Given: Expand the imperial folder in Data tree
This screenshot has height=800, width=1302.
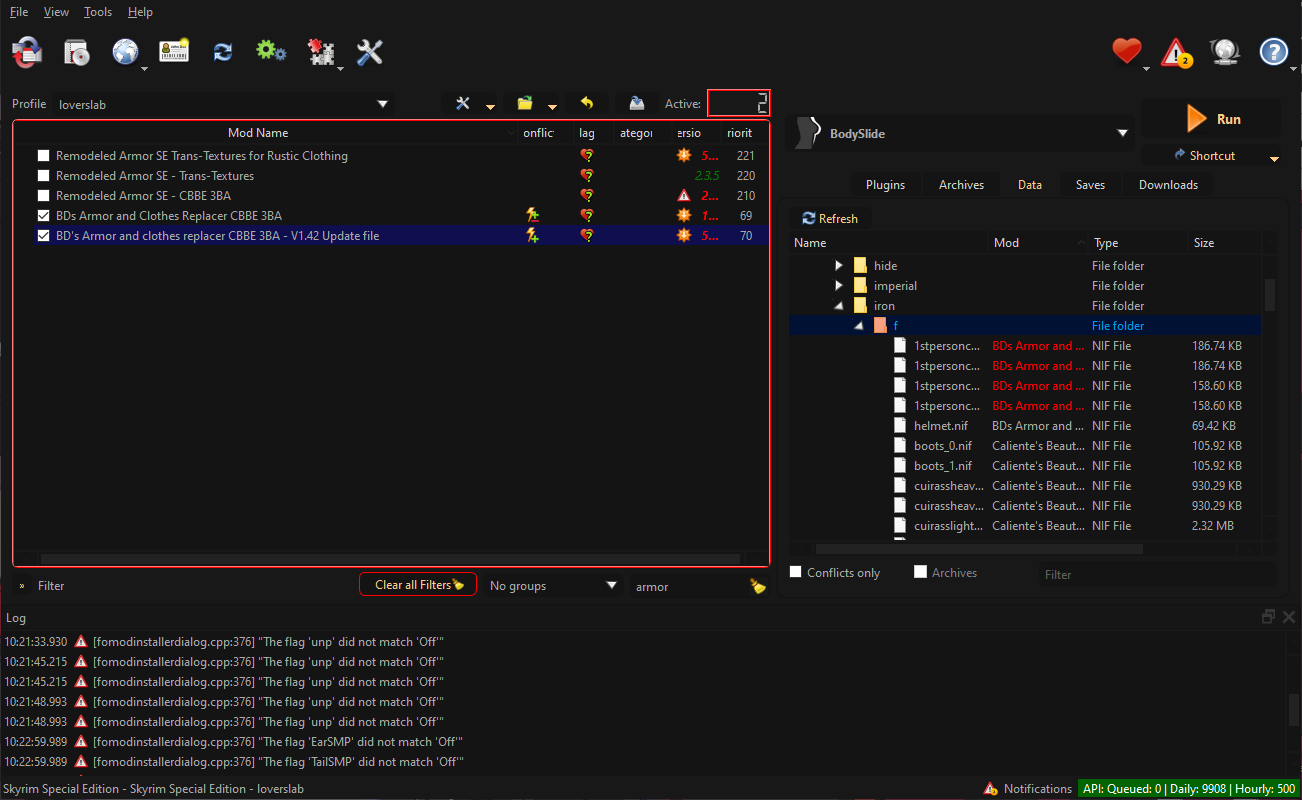Looking at the screenshot, I should click(x=839, y=286).
